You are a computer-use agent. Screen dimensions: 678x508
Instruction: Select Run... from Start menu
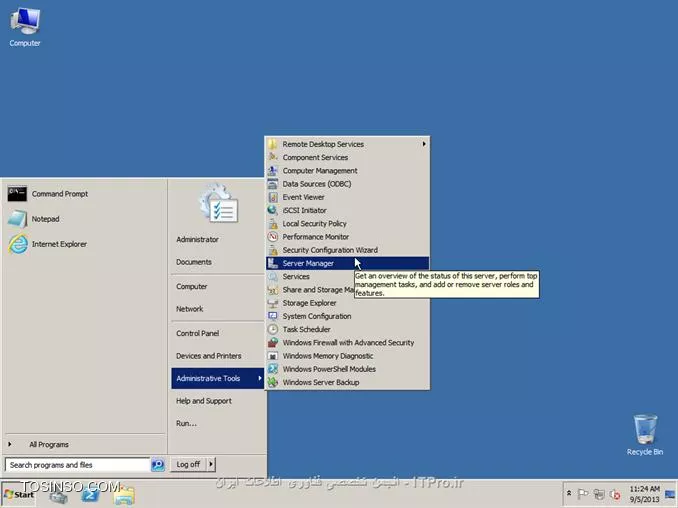[186, 423]
